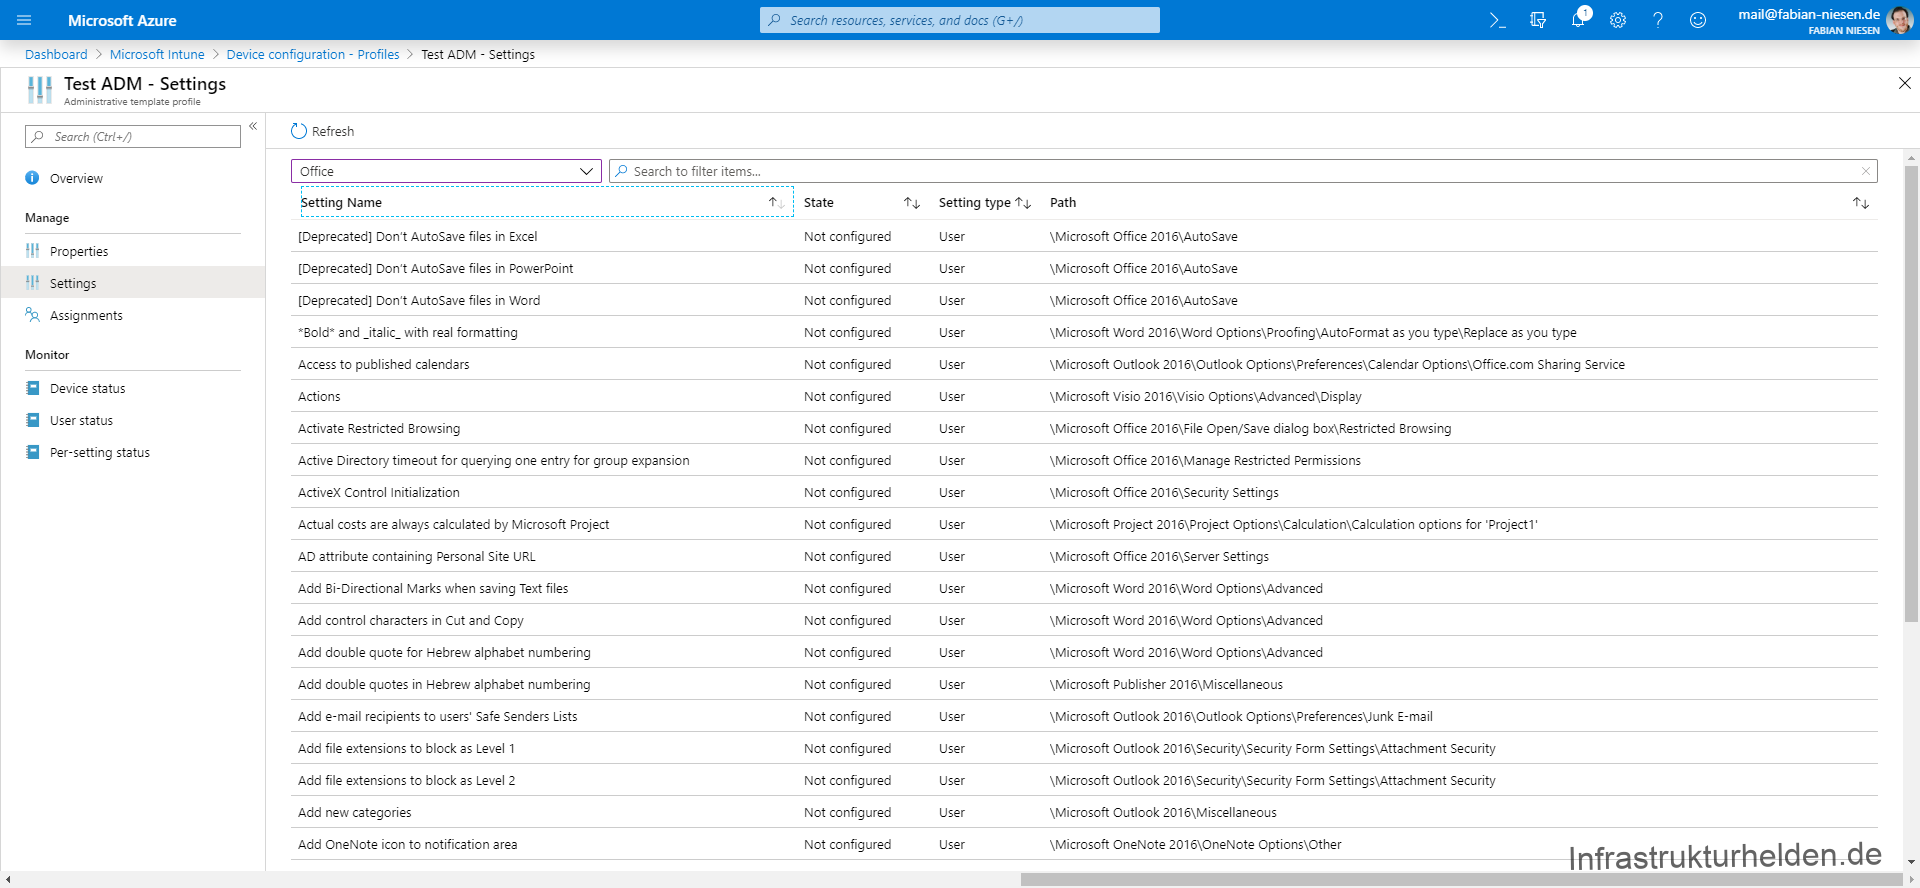Image resolution: width=1920 pixels, height=888 pixels.
Task: Click the feedback smiley icon
Action: pyautogui.click(x=1698, y=20)
